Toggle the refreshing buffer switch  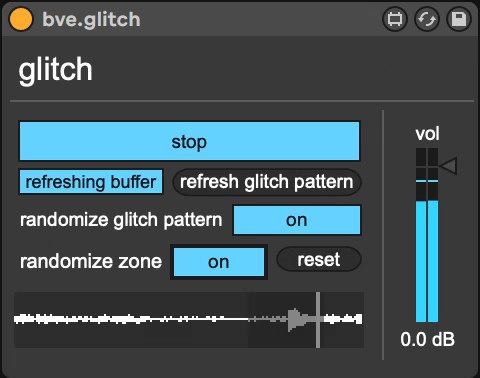91,182
